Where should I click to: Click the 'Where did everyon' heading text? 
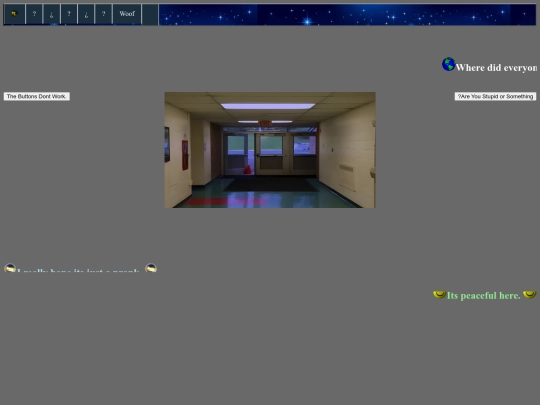(496, 68)
